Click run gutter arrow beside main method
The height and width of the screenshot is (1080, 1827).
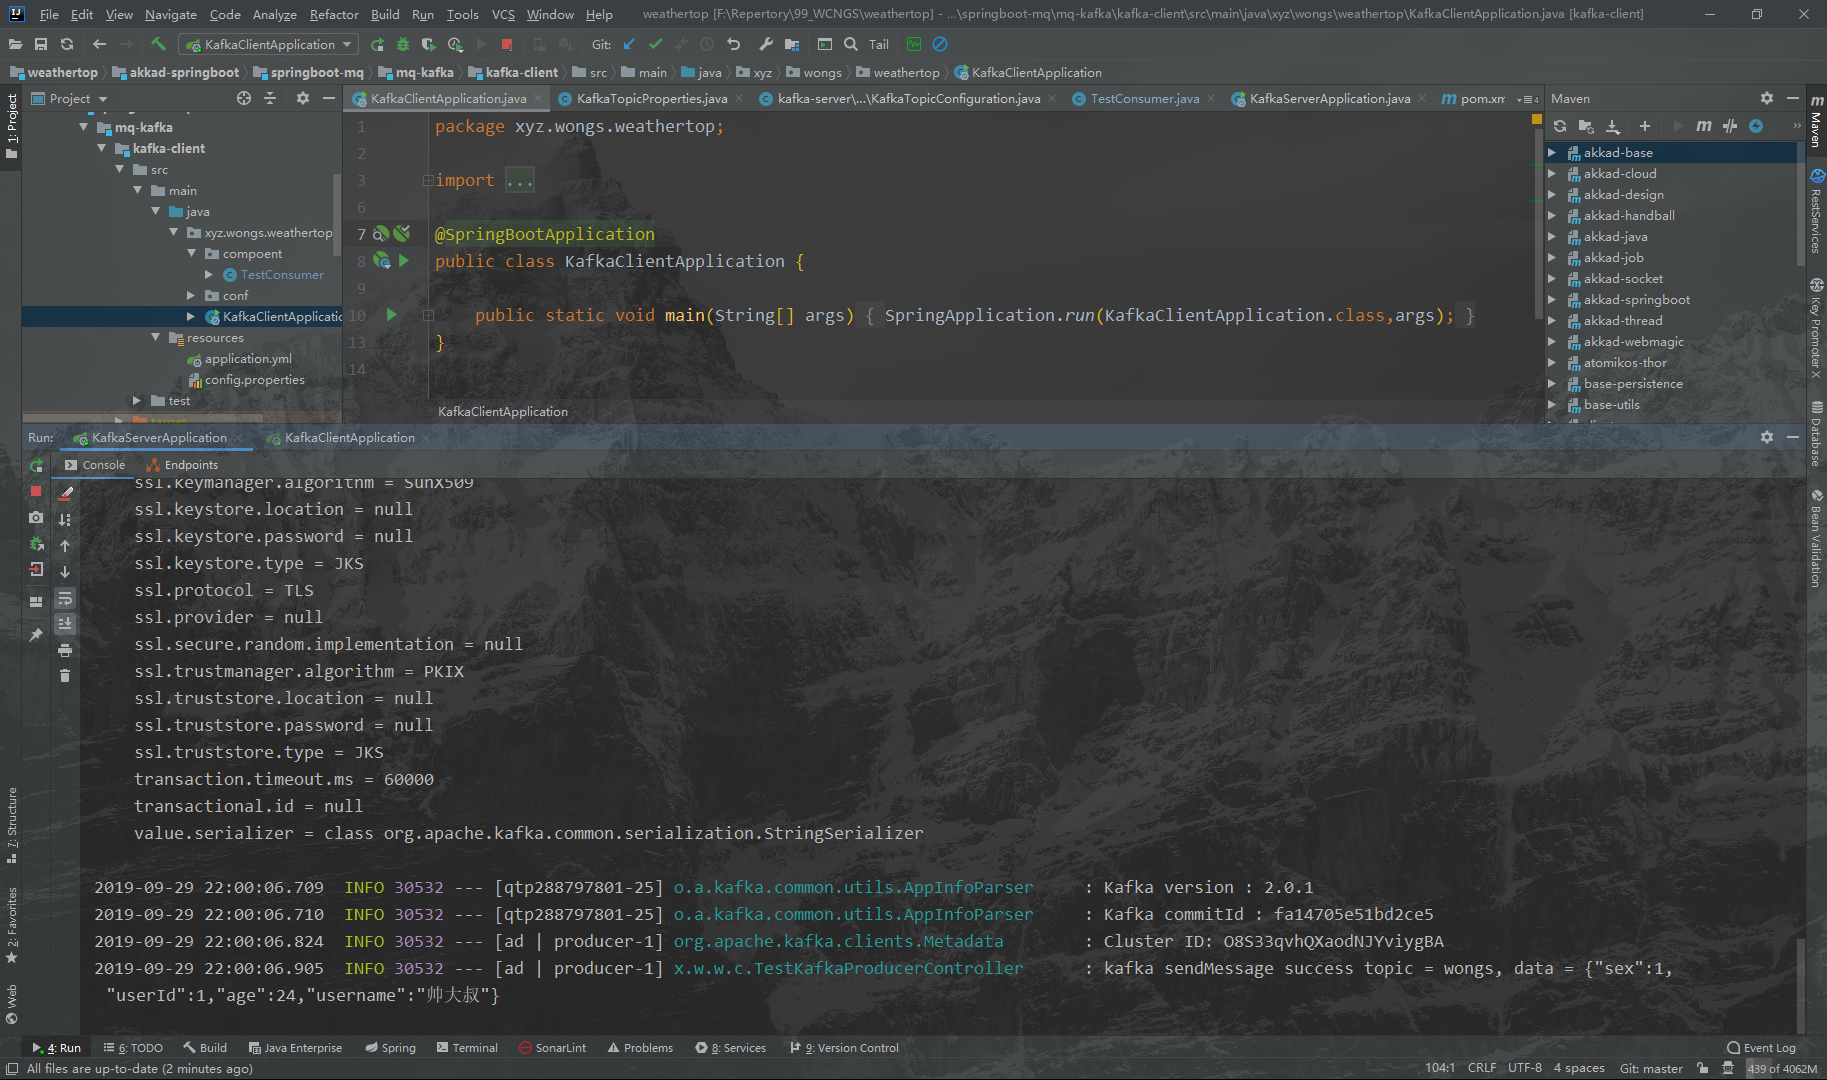[392, 314]
